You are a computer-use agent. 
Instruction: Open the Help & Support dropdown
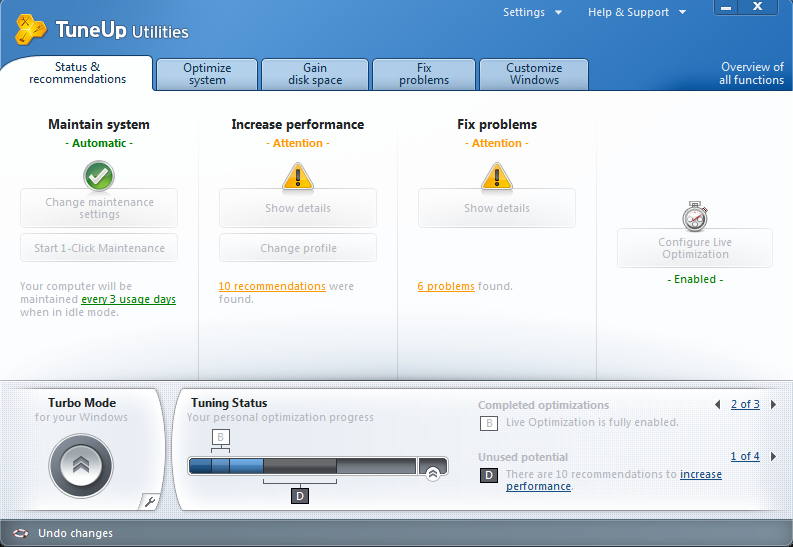point(637,12)
